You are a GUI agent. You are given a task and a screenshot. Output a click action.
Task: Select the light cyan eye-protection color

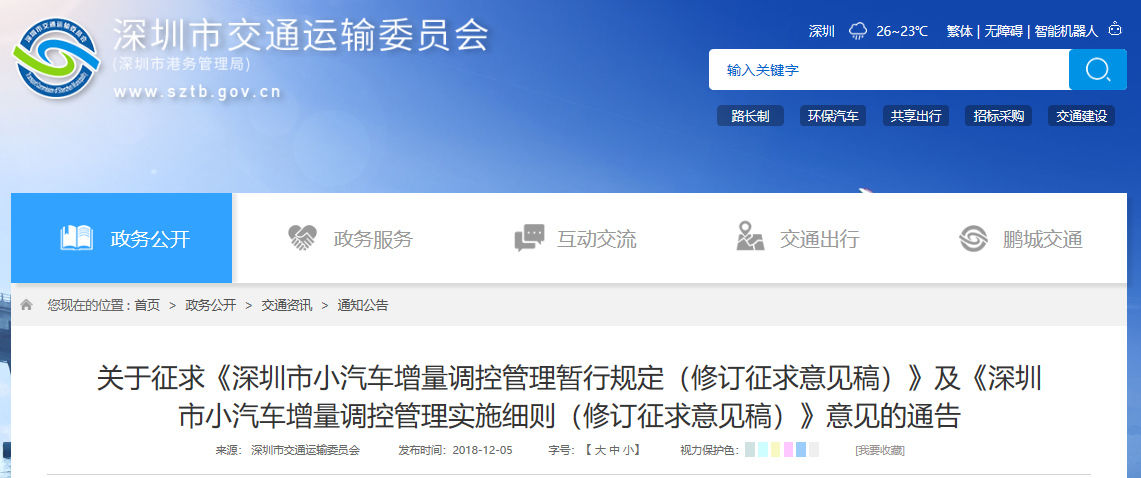(763, 450)
